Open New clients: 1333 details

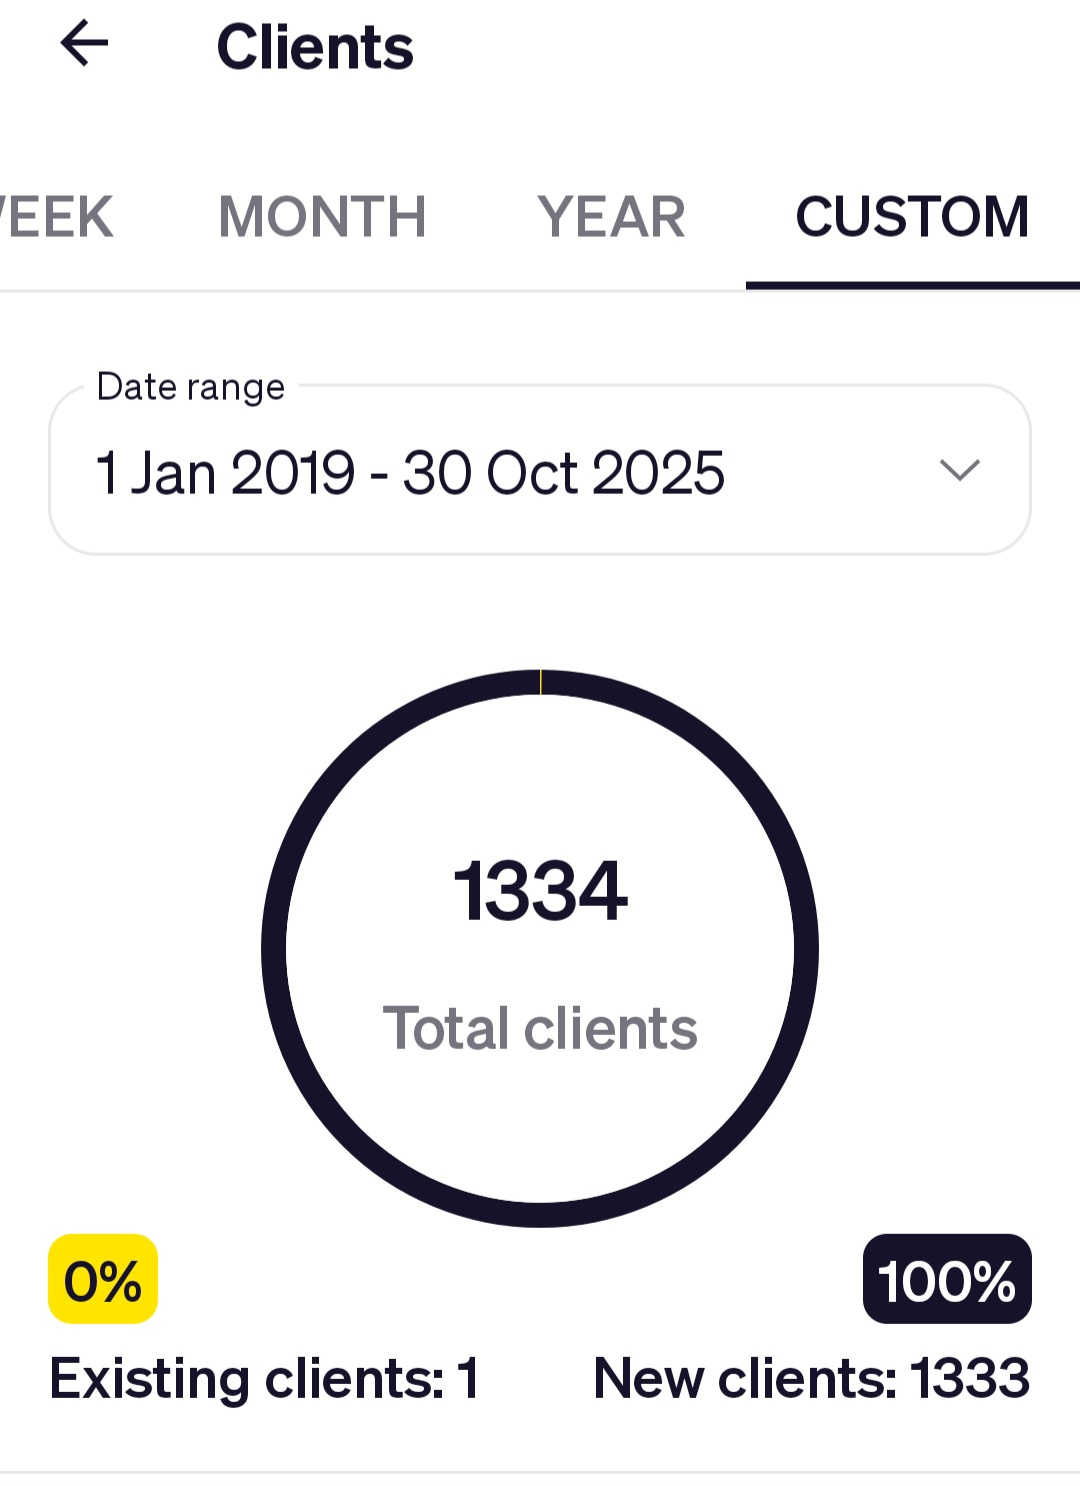tap(811, 1378)
